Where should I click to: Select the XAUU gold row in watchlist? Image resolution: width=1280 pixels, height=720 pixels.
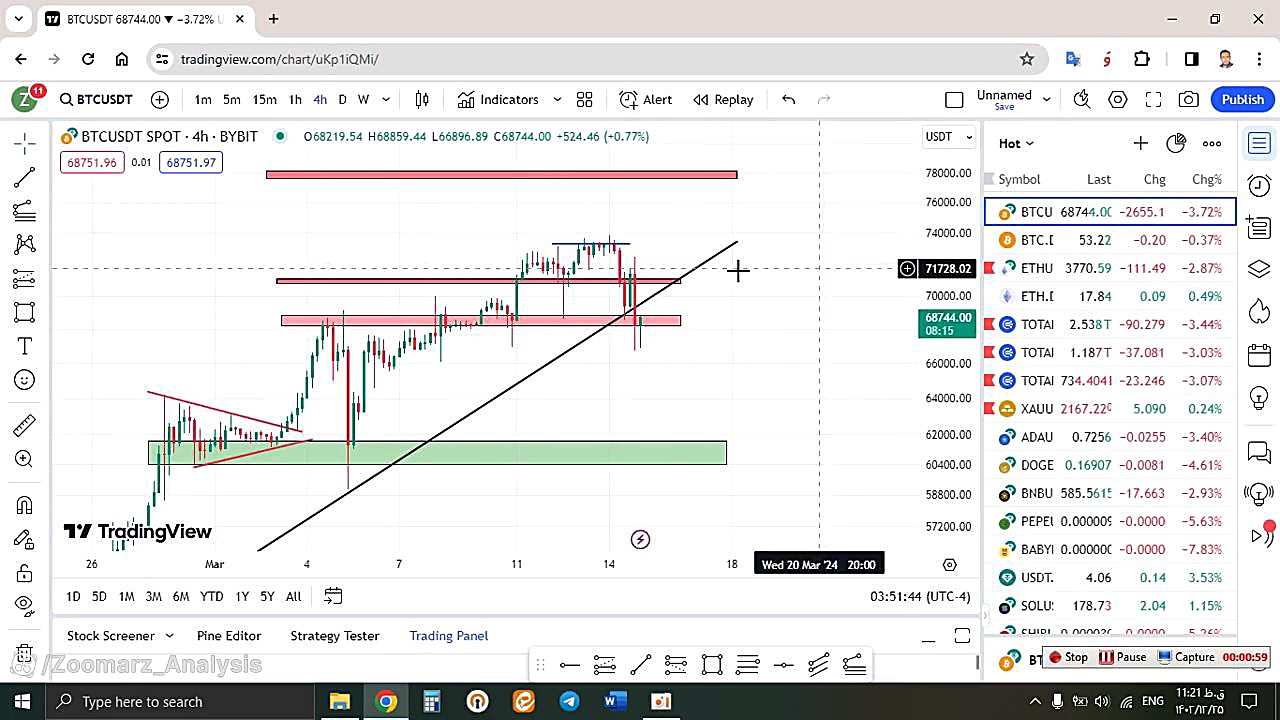point(1110,408)
